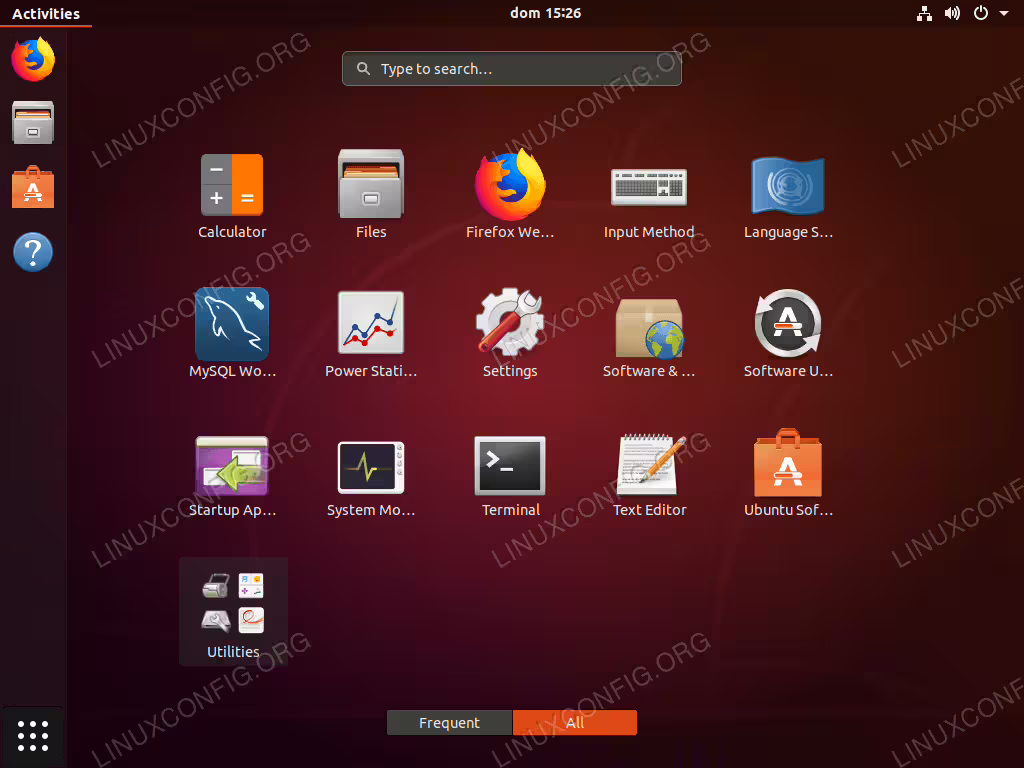
Task: Open the Input Method keyboard app
Action: (648, 187)
